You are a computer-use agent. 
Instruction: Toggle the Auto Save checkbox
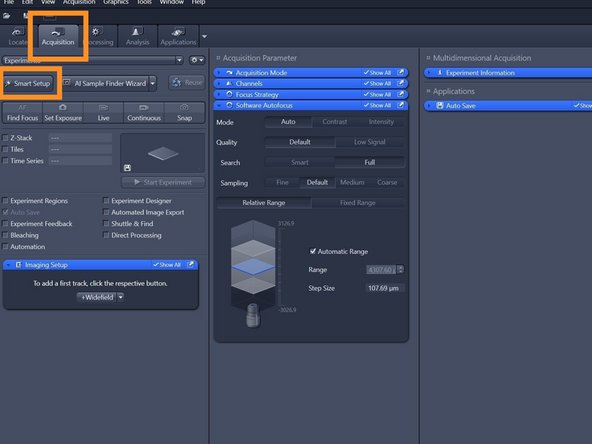click(5, 212)
